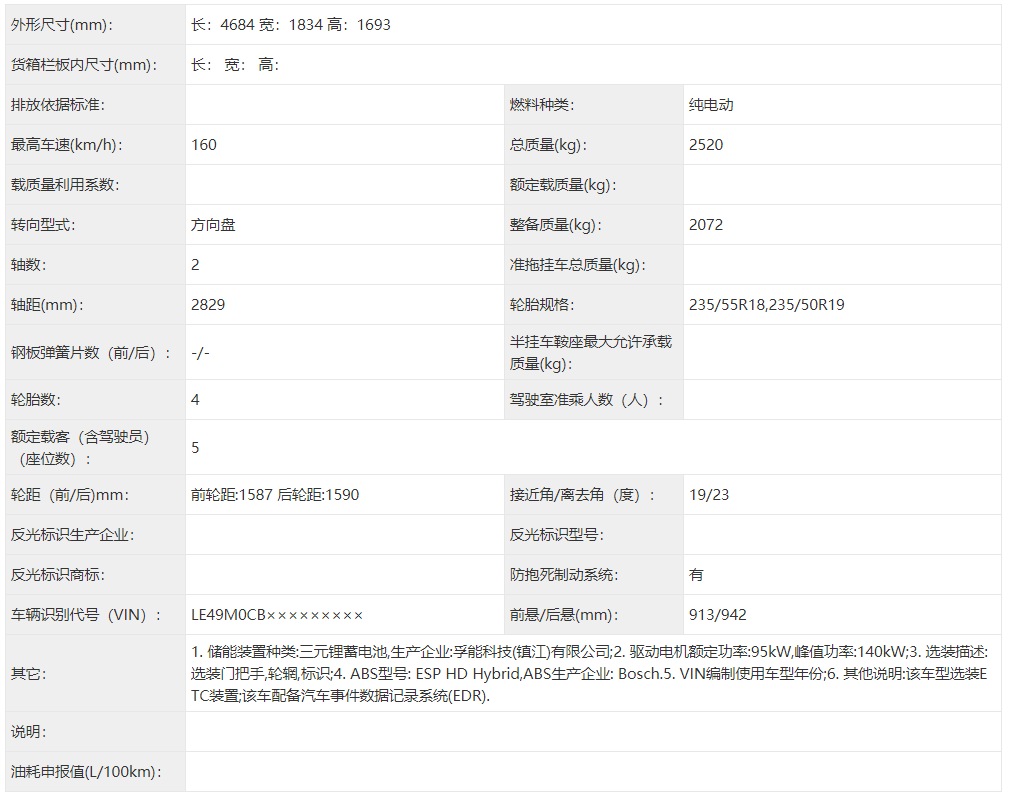Click the curb weight value 2072
This screenshot has width=1011, height=808.
[x=706, y=225]
